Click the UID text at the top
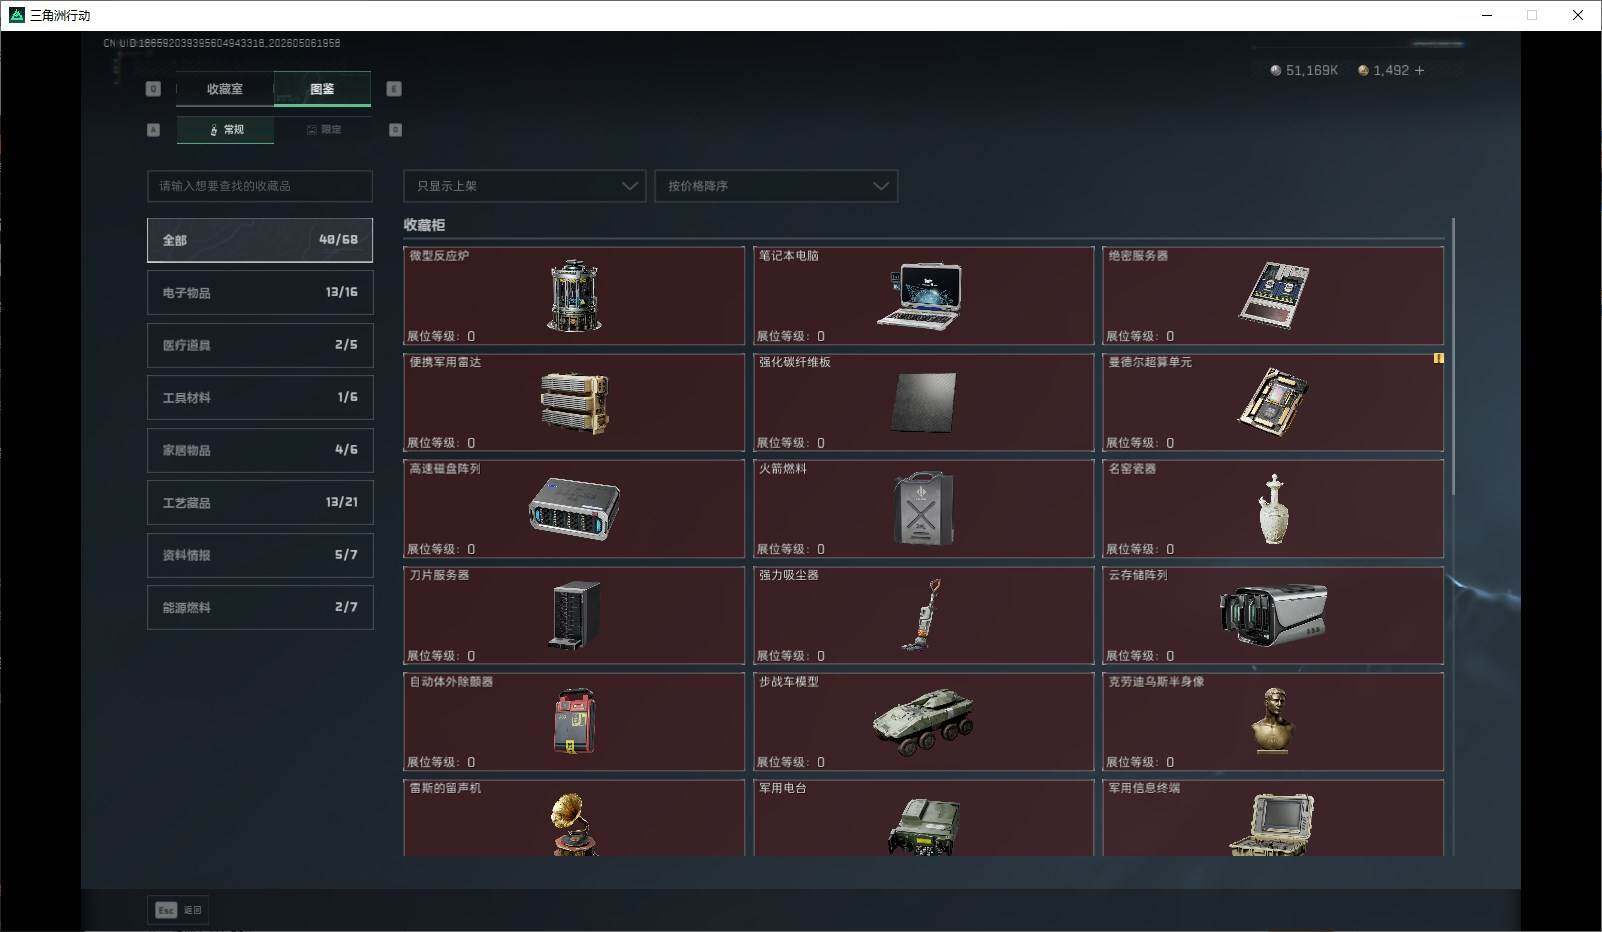 pos(222,43)
